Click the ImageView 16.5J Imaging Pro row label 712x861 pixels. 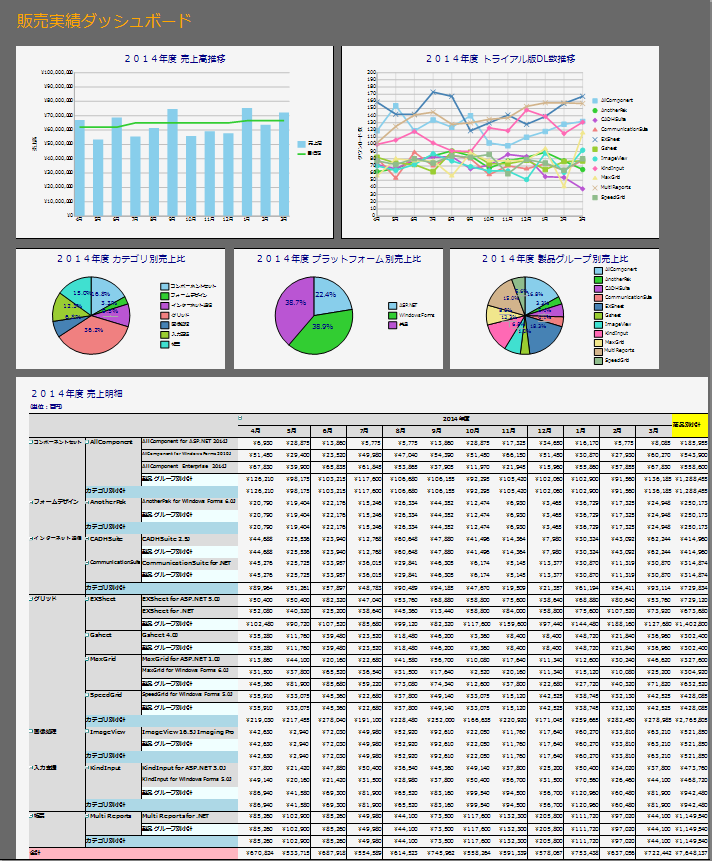(x=188, y=732)
